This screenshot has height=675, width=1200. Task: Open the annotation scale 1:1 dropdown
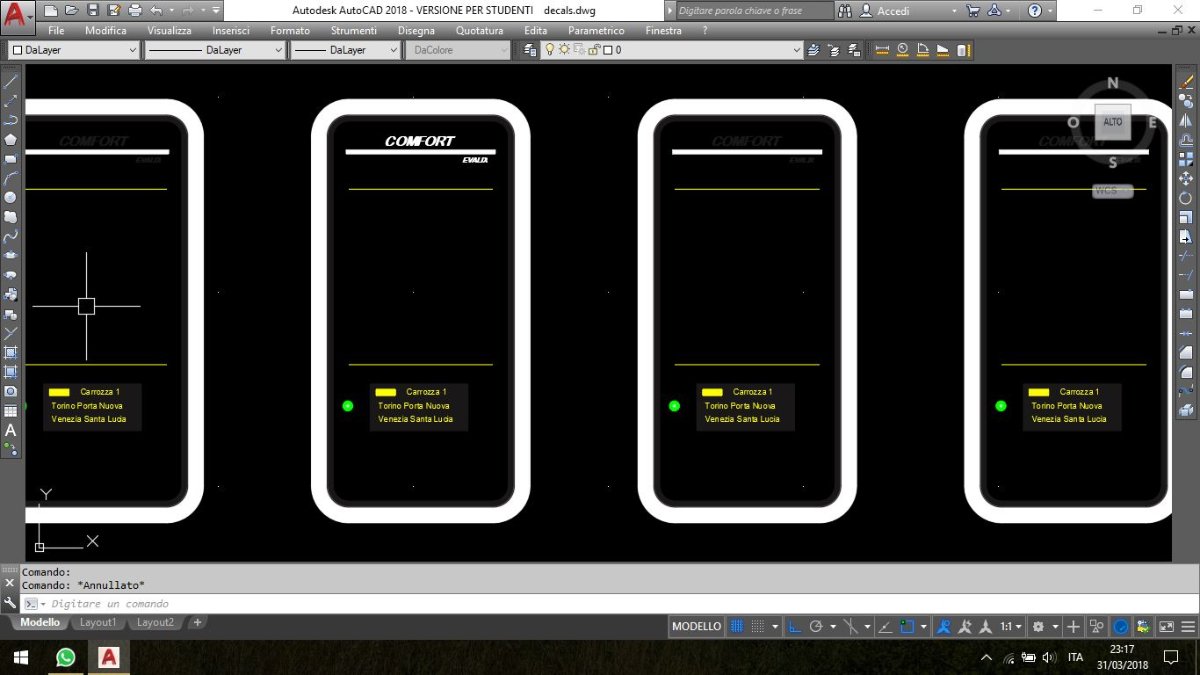coord(1012,627)
